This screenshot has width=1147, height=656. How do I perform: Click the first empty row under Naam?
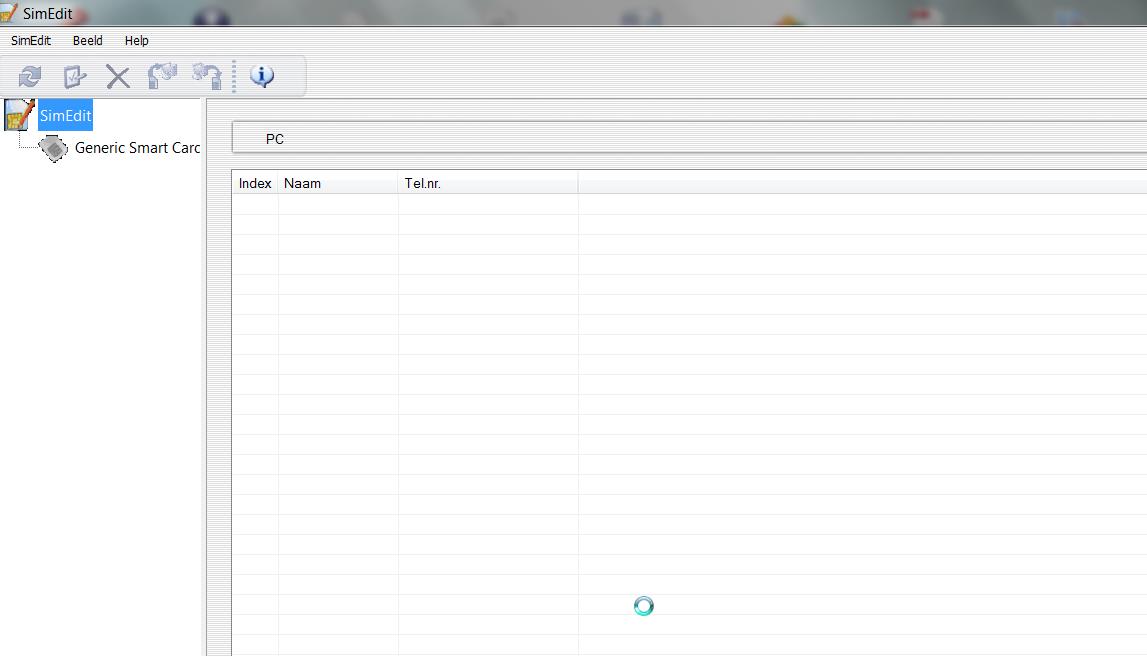point(338,204)
